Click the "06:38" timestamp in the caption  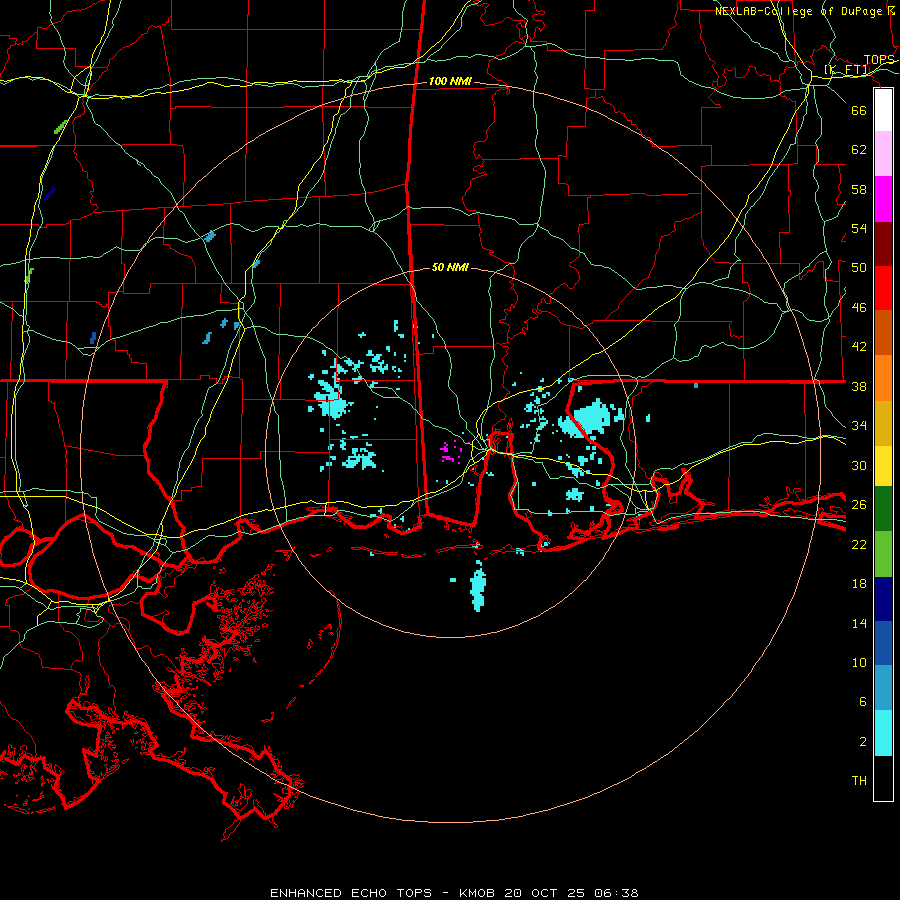pos(617,893)
